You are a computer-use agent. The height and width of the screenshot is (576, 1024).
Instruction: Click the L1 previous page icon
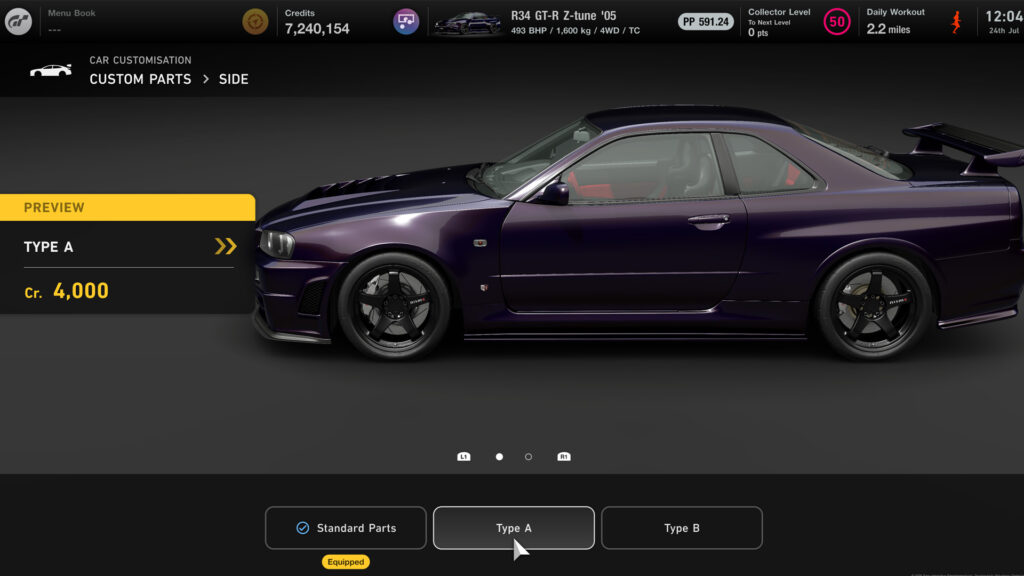point(464,456)
